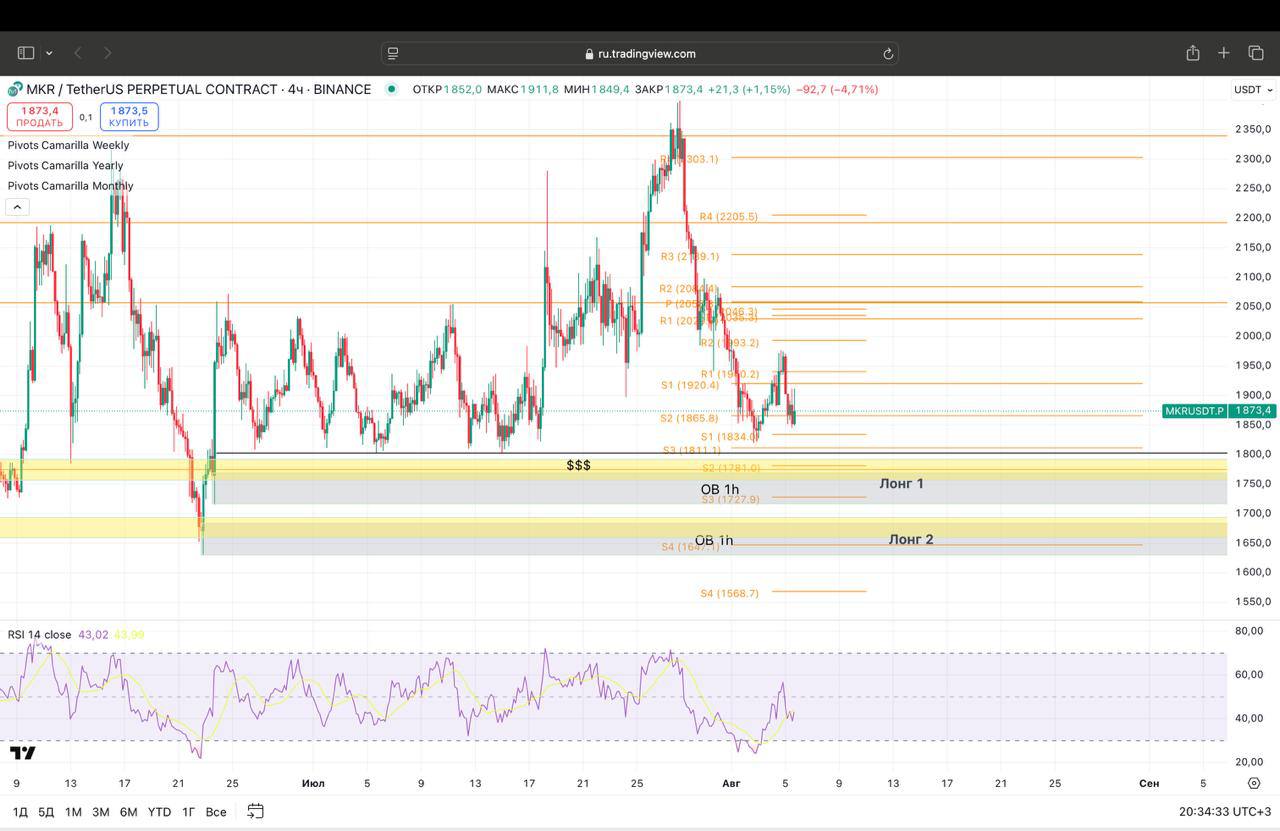Open the go-to-date calendar icon
Viewport: 1280px width, 831px height.
tap(255, 811)
